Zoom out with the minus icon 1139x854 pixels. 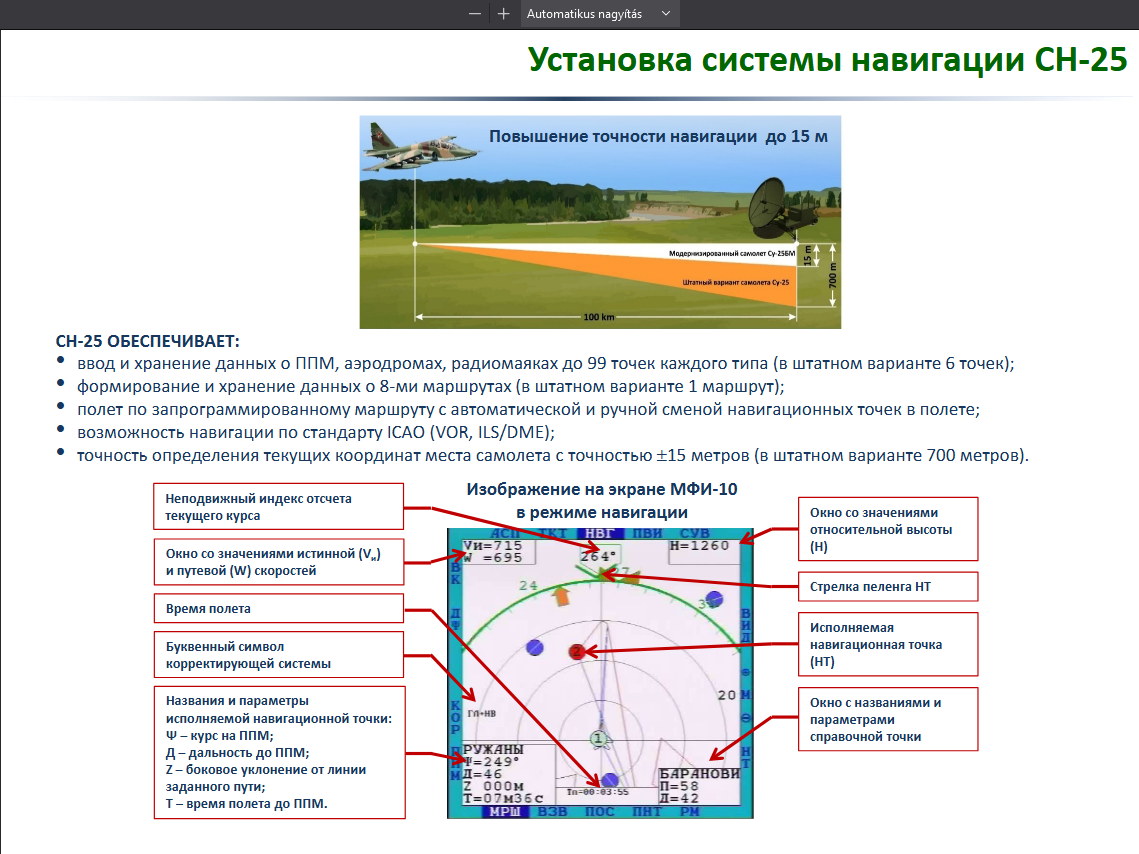tap(475, 14)
